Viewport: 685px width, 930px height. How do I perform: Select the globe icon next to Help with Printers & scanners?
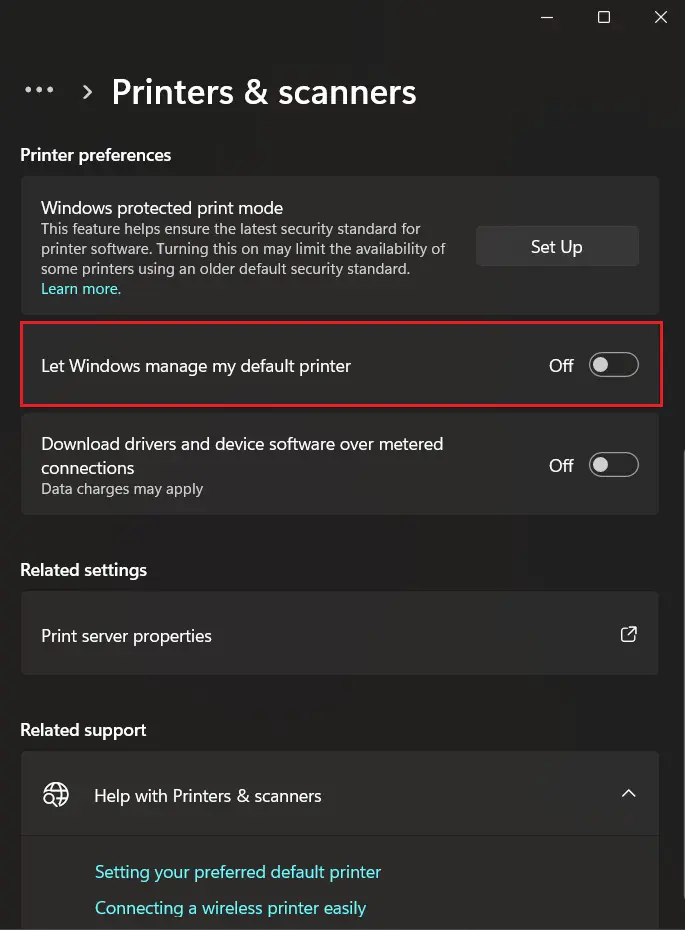(55, 794)
